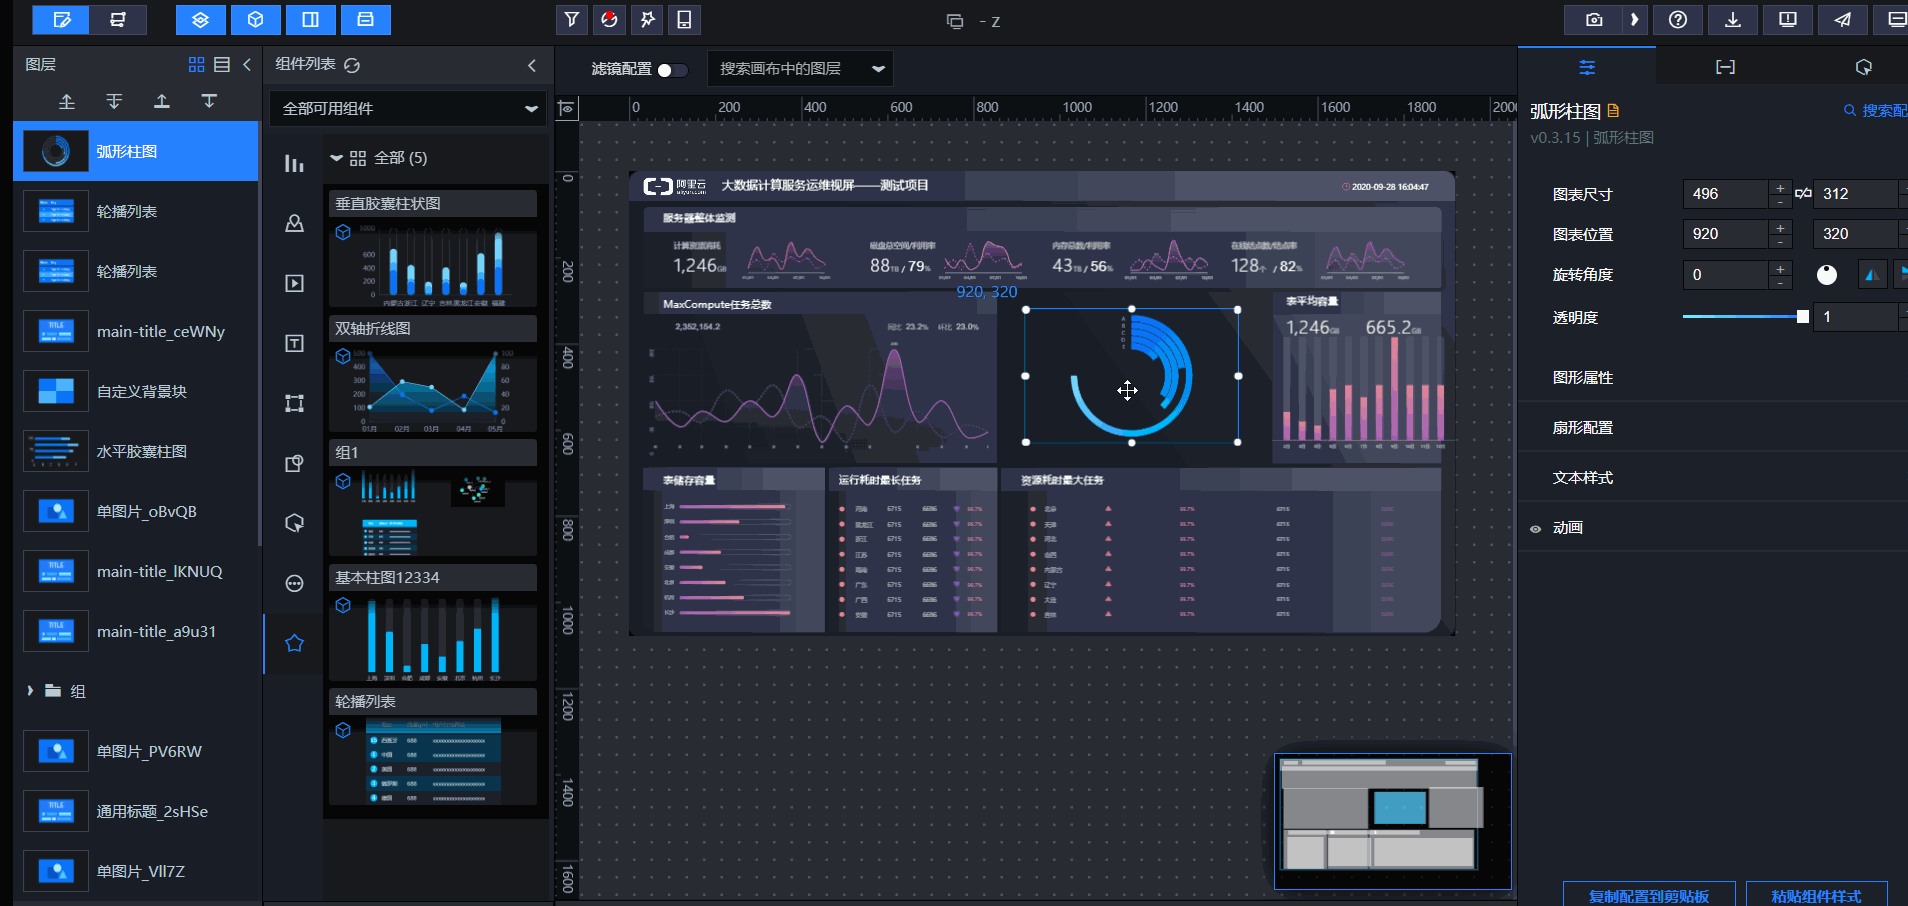Flip horizontally with the mirror icon
Image resolution: width=1908 pixels, height=906 pixels.
pos(1872,275)
